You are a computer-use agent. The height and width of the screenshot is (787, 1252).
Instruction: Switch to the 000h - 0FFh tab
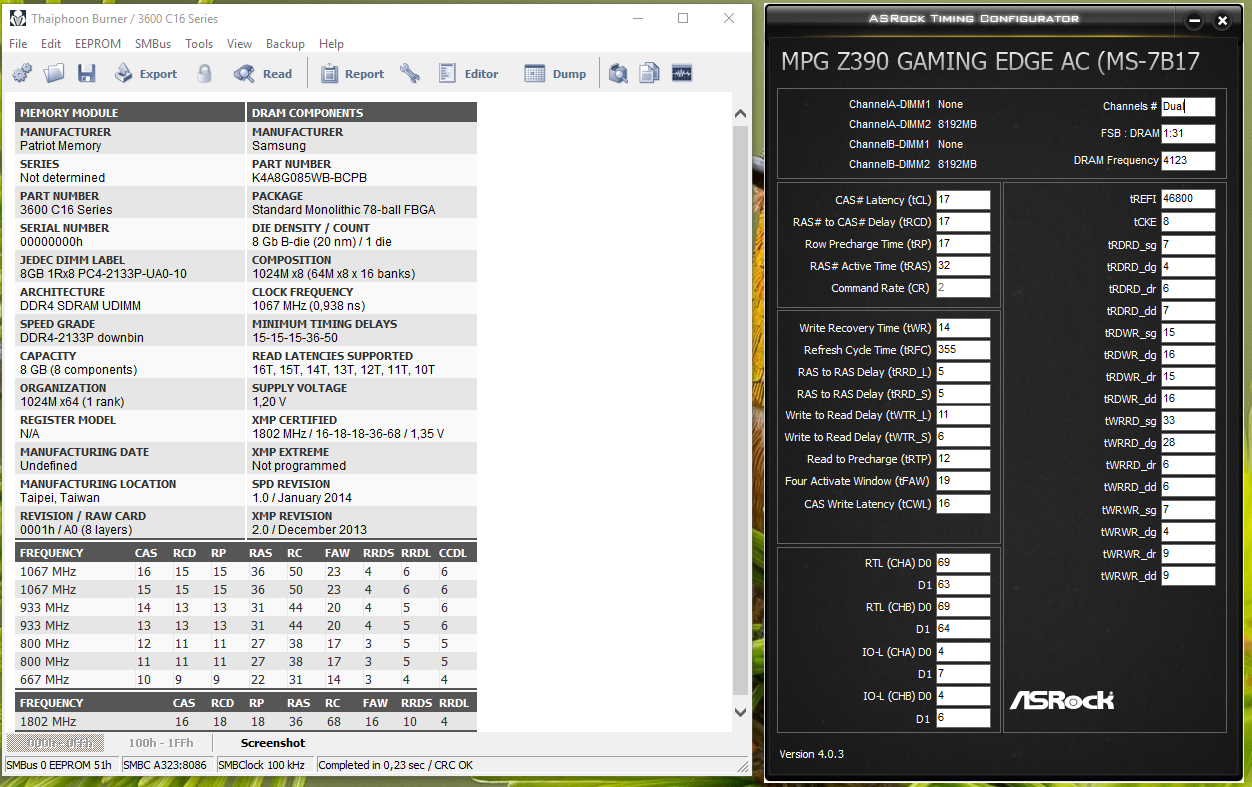55,743
